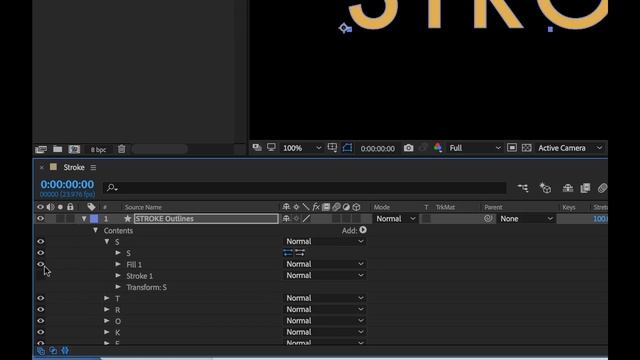640x360 pixels.
Task: Toggle Hide Shy Layers icon
Action: [x=568, y=188]
